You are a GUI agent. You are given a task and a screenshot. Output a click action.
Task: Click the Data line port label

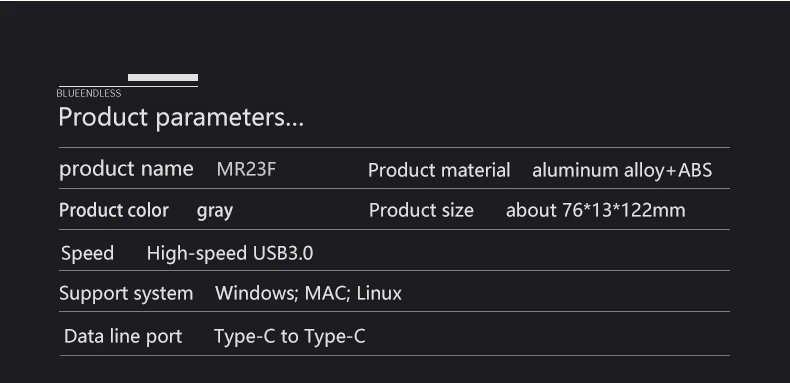tap(123, 336)
